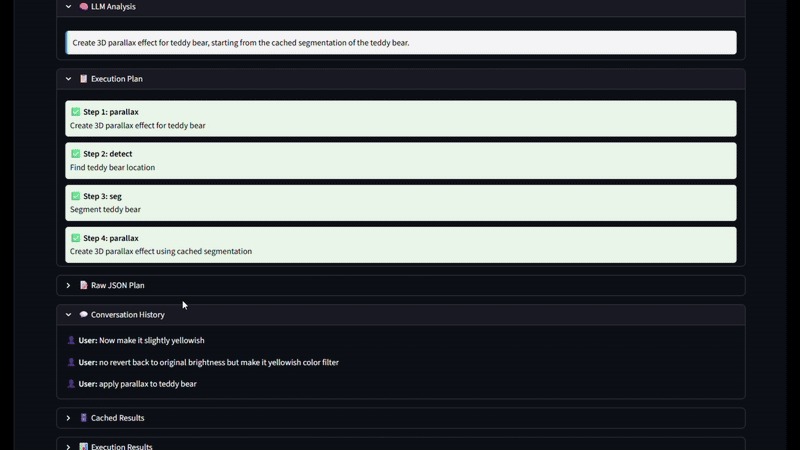This screenshot has width=800, height=450.
Task: Select the 'Step 3: seg' heading
Action: pyautogui.click(x=103, y=196)
